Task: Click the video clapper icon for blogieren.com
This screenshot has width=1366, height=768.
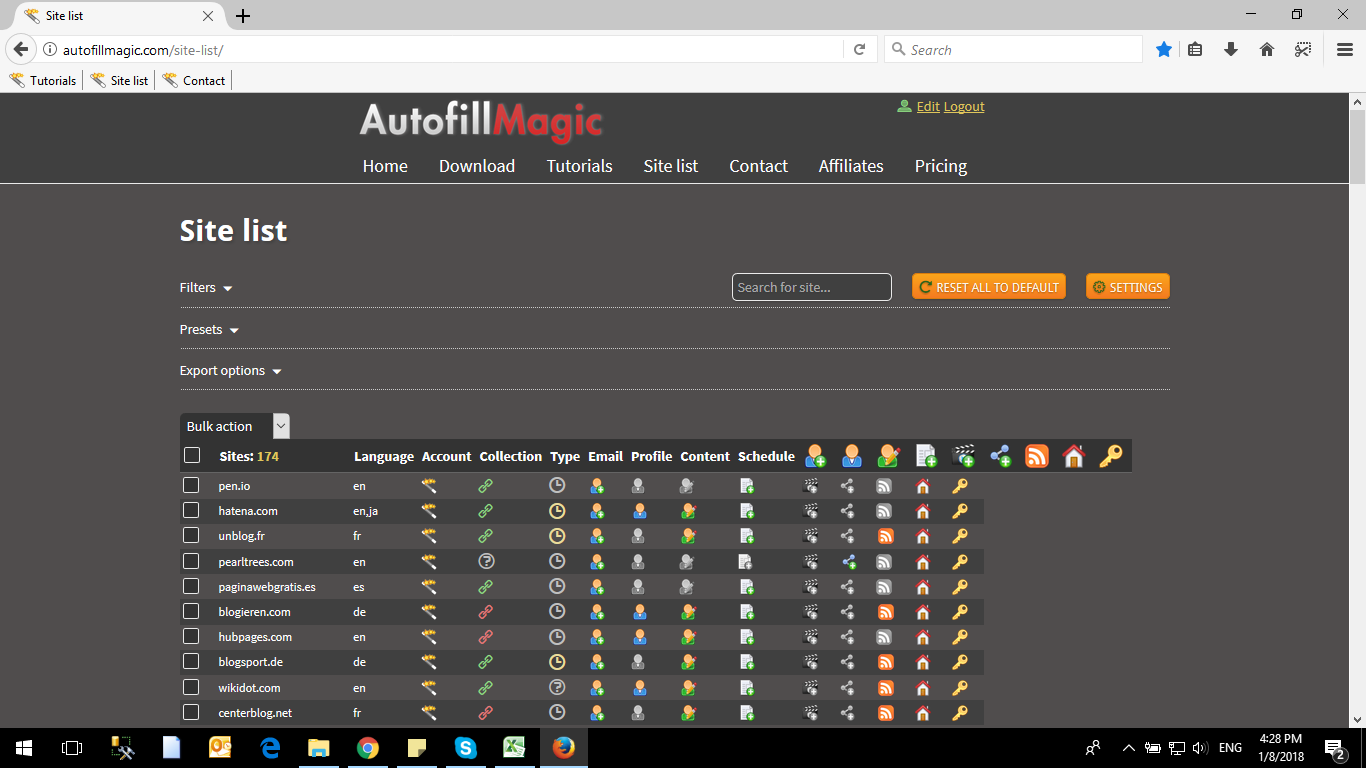Action: 811,612
